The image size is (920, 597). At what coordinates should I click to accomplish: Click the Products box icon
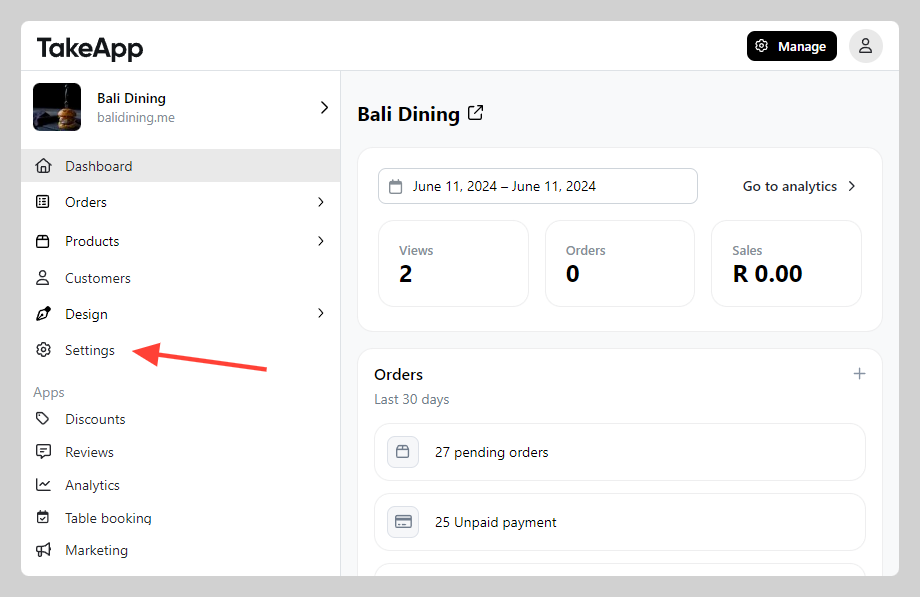click(x=43, y=241)
